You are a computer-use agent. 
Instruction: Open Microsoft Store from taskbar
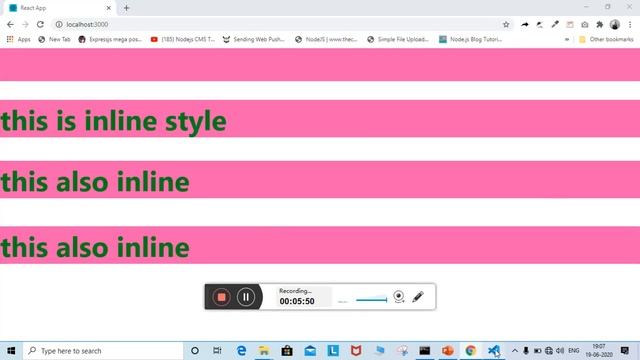click(287, 351)
